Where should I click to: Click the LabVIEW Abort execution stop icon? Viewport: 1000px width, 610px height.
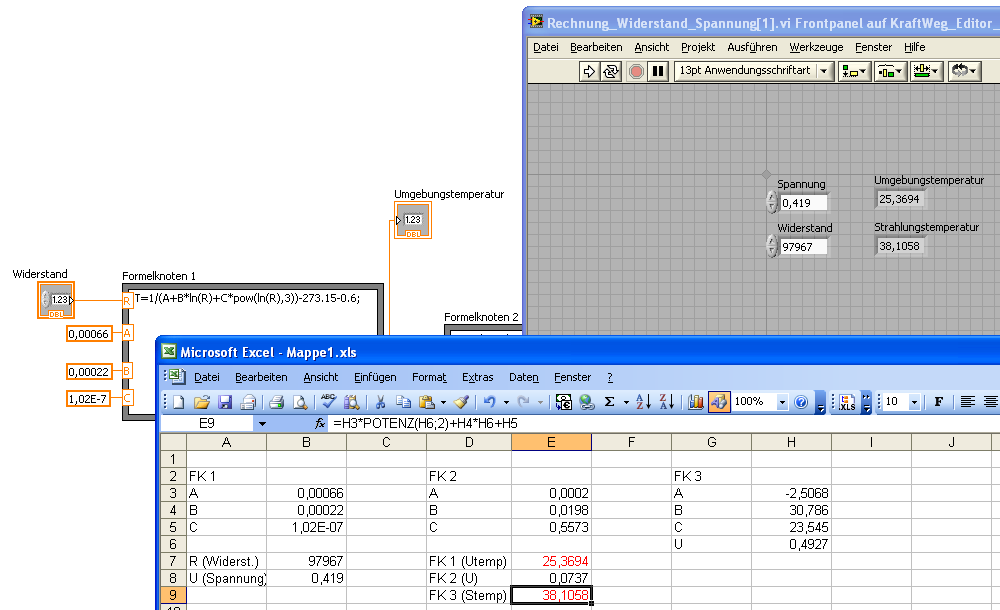coord(636,71)
